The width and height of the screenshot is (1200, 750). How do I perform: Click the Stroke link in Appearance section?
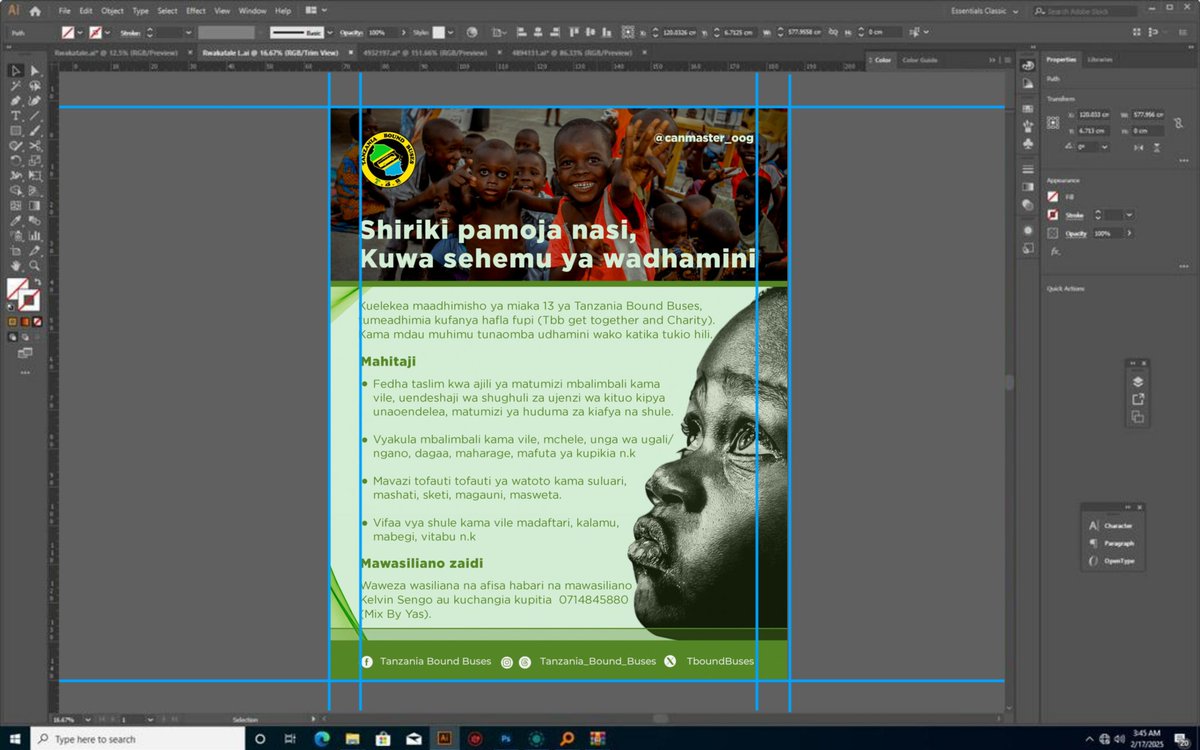(1074, 216)
